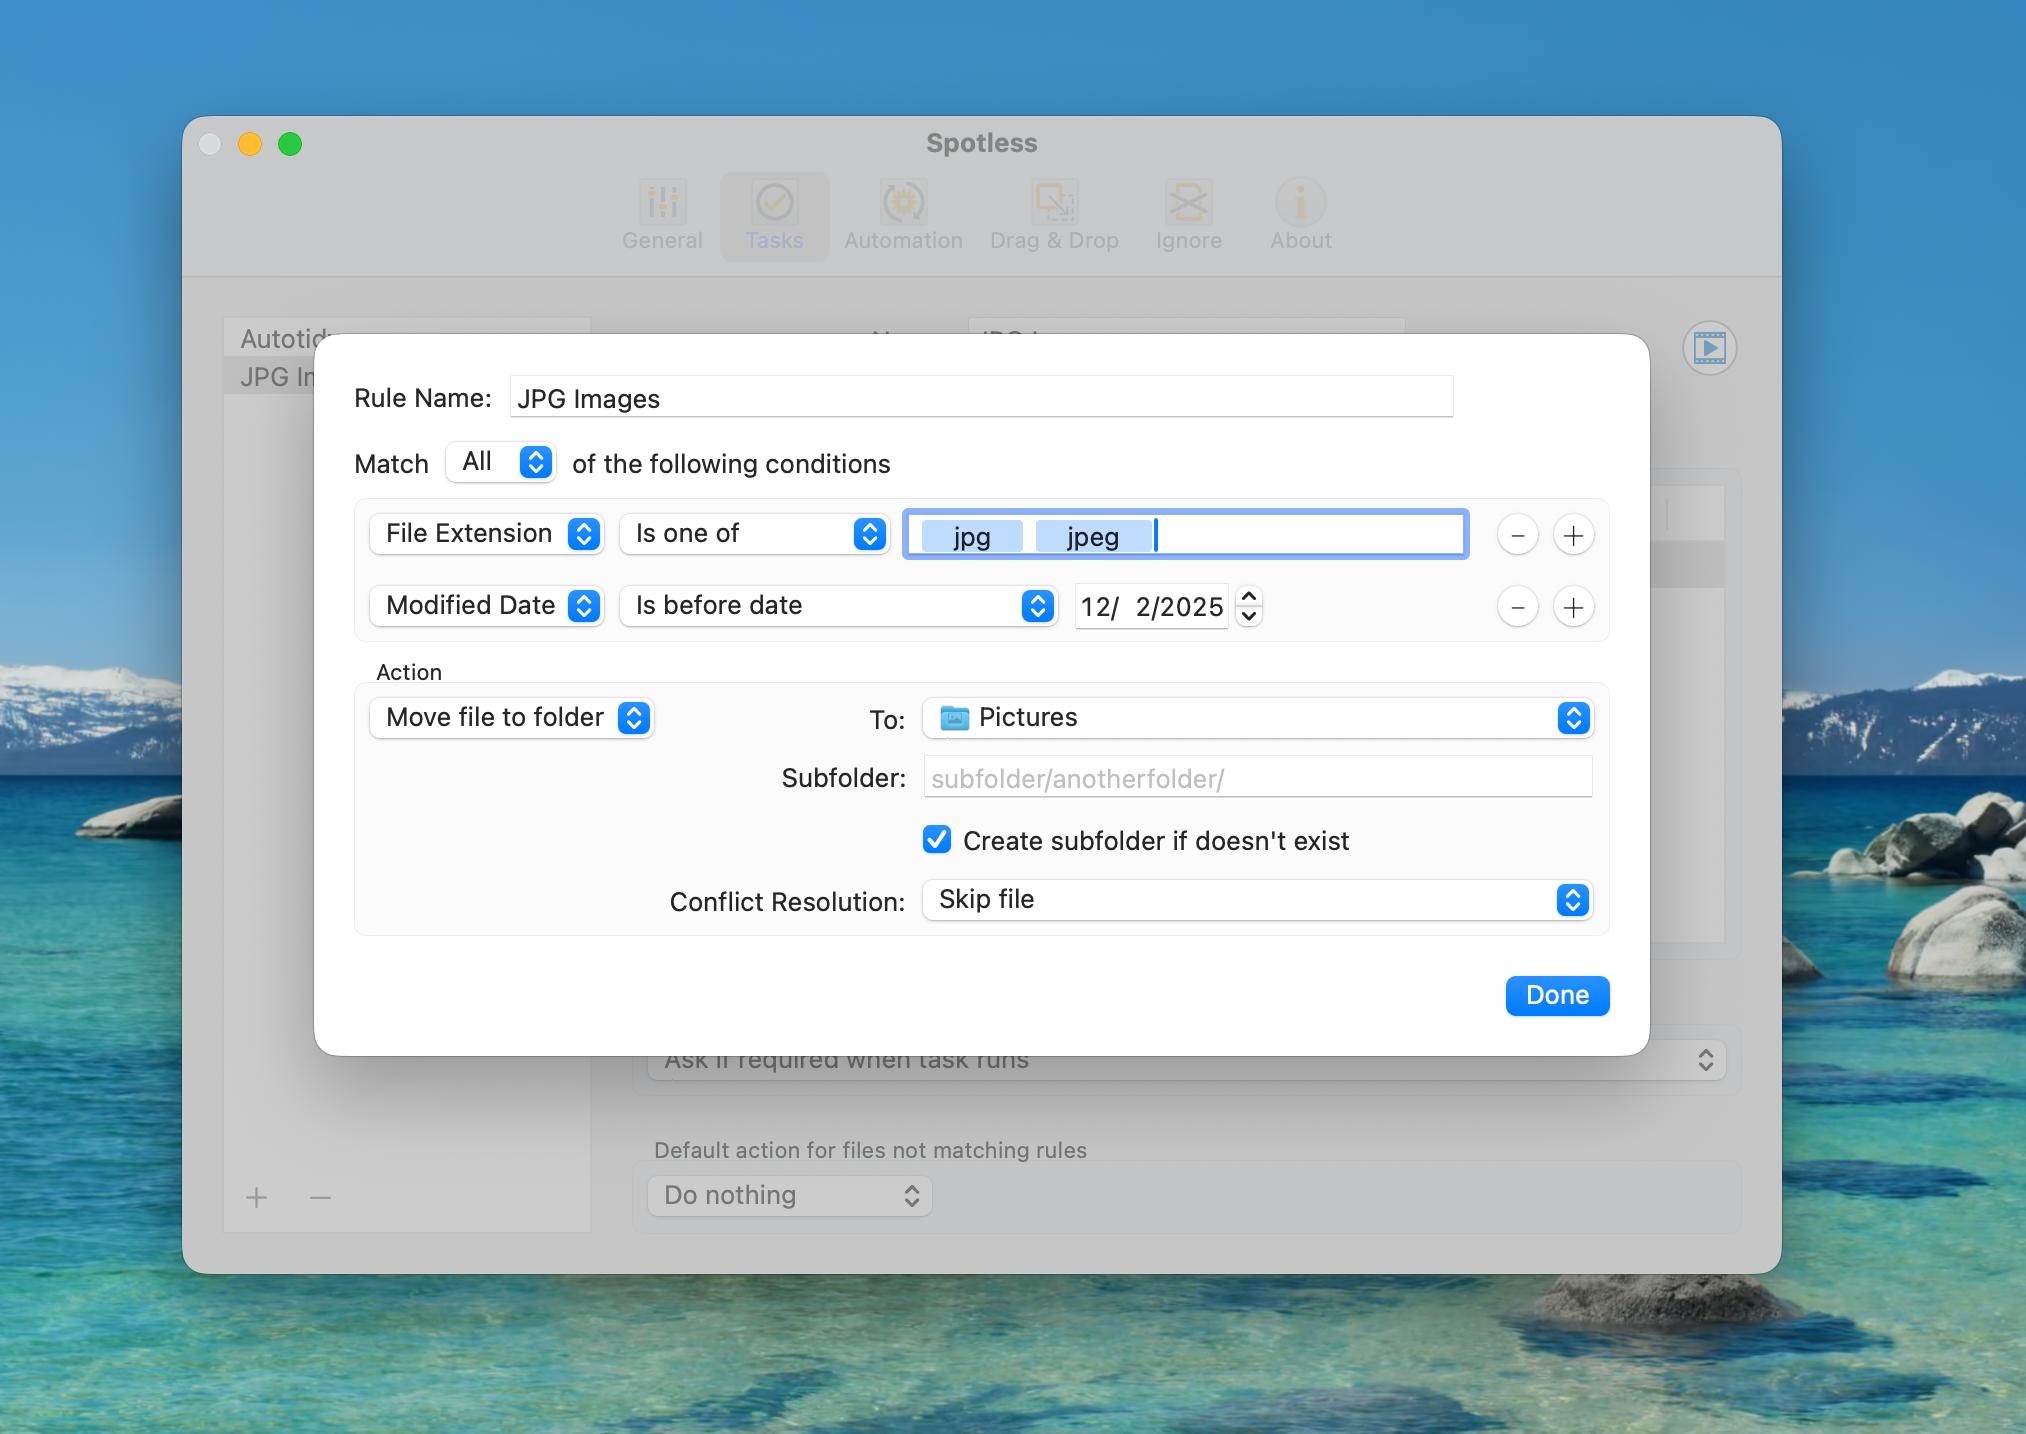2026x1434 pixels.
Task: Open the Drag & Drop tab icon
Action: (x=1054, y=203)
